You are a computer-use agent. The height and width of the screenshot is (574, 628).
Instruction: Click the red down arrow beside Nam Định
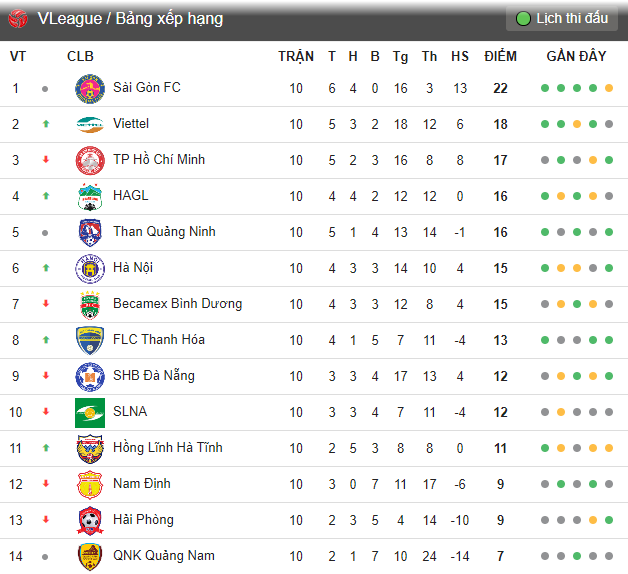(x=46, y=484)
